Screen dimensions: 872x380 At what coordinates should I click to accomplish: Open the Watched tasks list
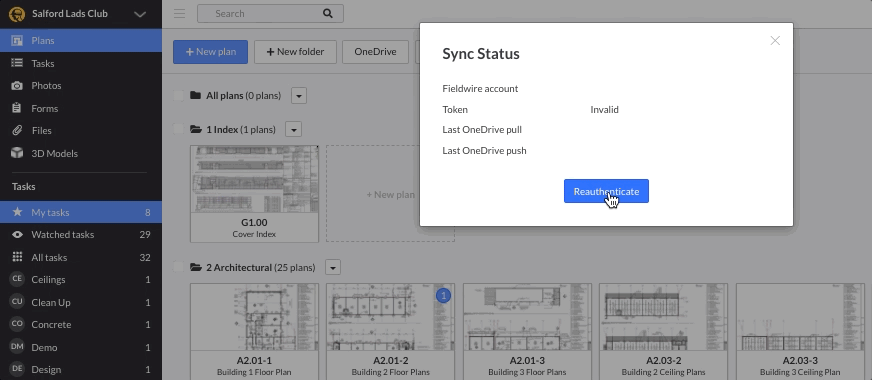tap(81, 235)
